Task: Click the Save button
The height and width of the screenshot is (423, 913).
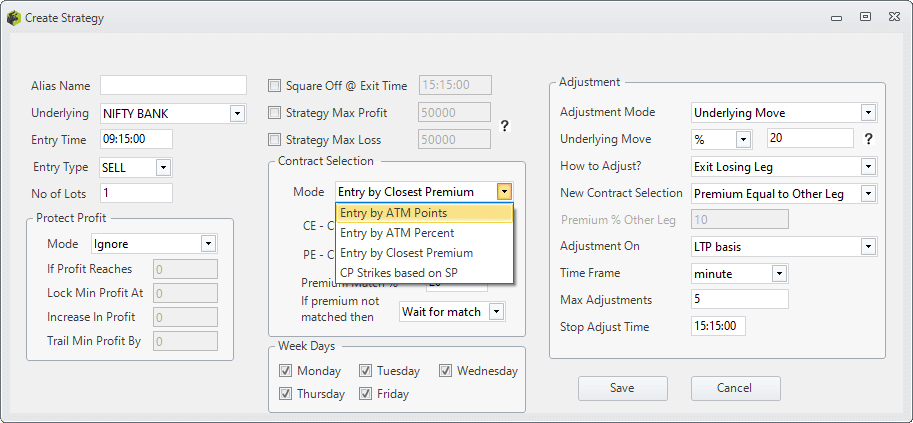Action: [x=622, y=388]
